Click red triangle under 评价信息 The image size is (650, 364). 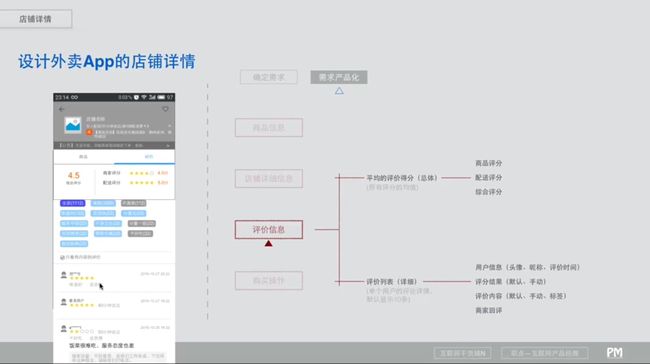tap(269, 243)
